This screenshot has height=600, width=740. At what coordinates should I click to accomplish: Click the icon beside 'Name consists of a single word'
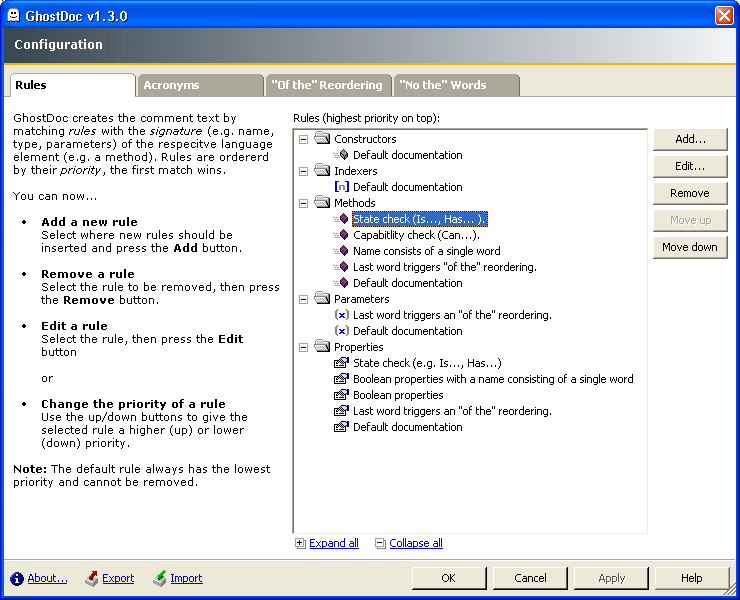tap(341, 251)
